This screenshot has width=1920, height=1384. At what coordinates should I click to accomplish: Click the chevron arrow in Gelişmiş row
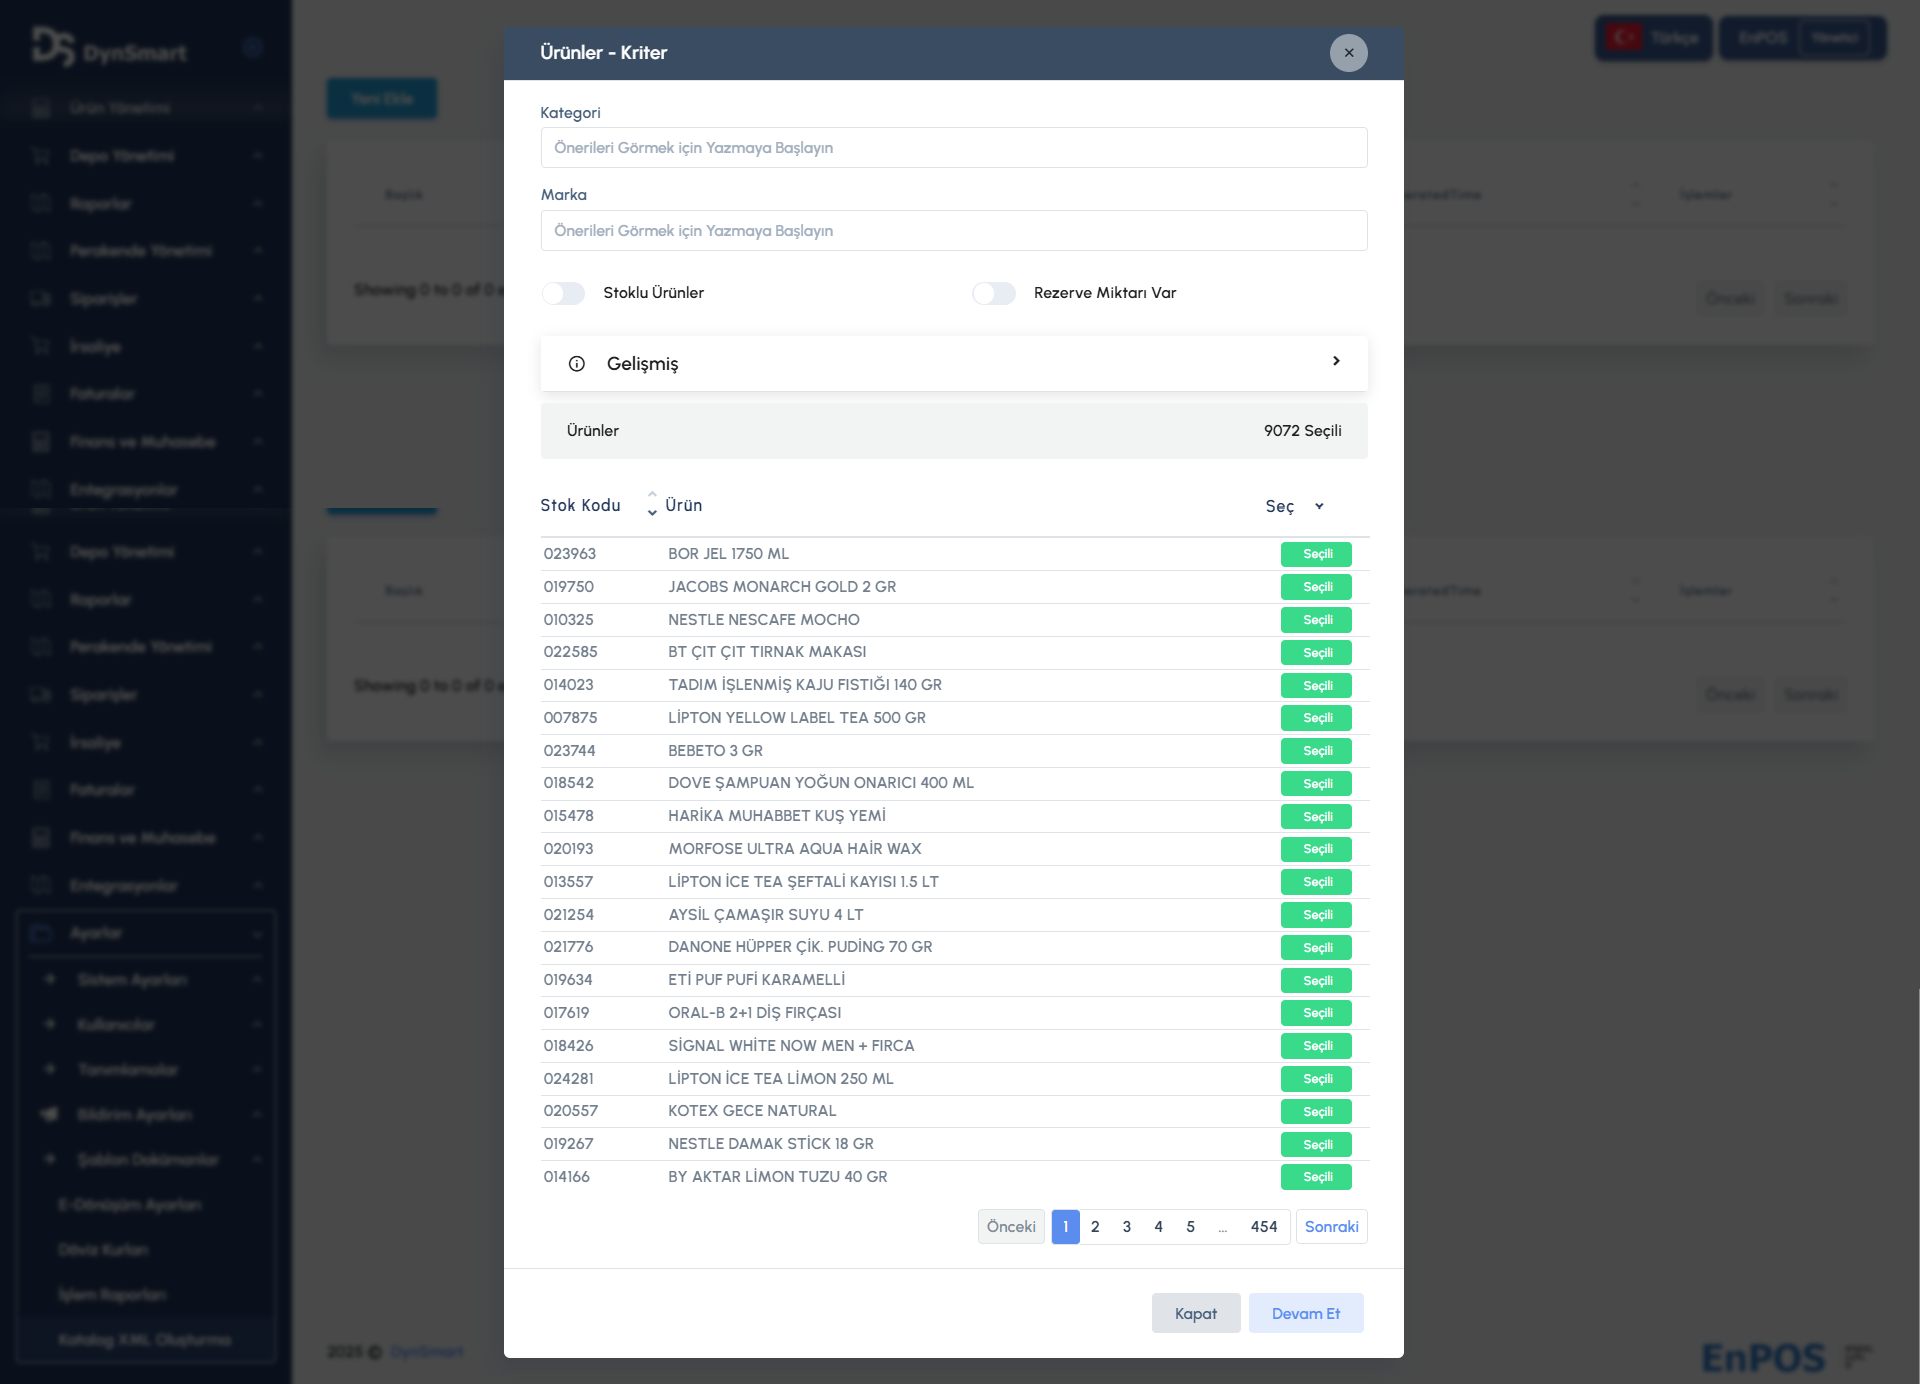(1336, 361)
